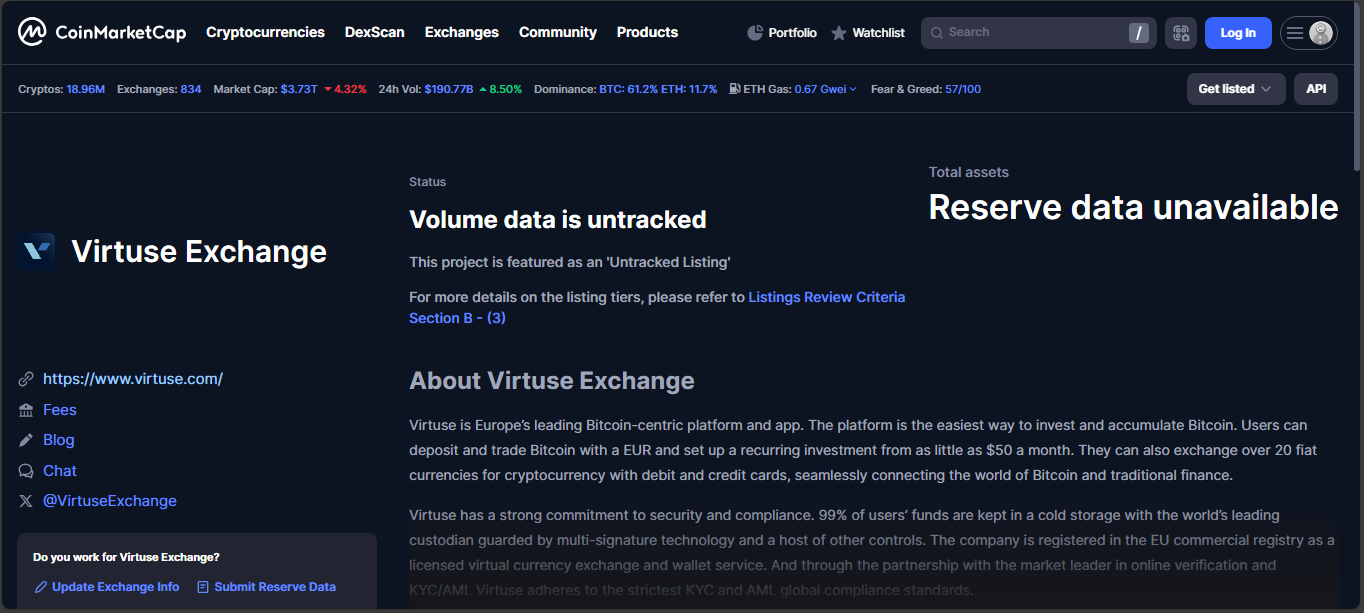
Task: Click the Volume data is untracked heading
Action: pyautogui.click(x=558, y=219)
